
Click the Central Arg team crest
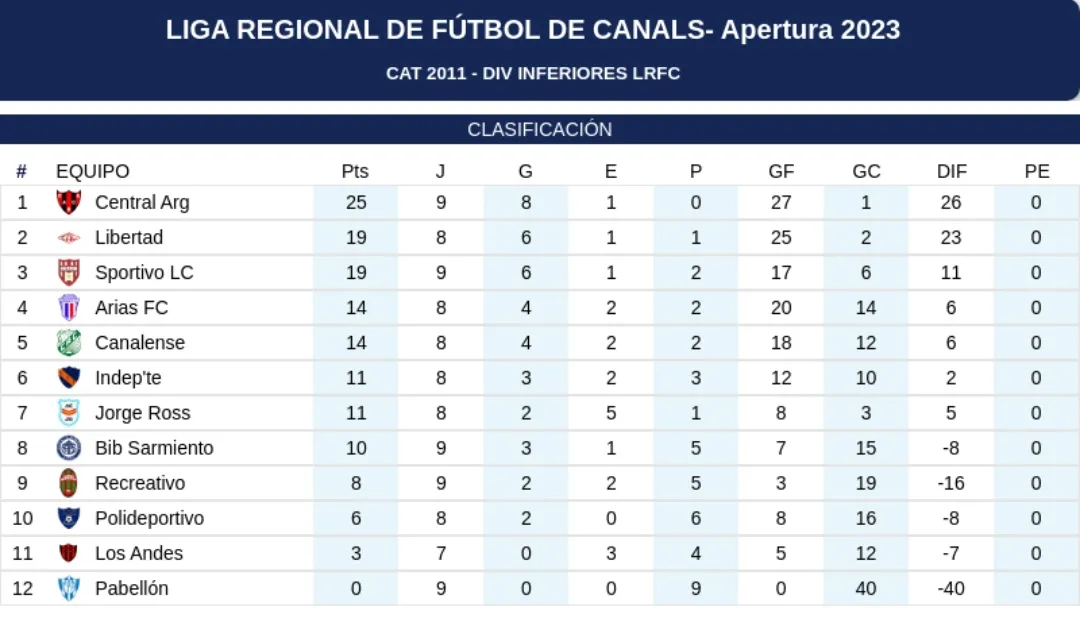(x=68, y=202)
